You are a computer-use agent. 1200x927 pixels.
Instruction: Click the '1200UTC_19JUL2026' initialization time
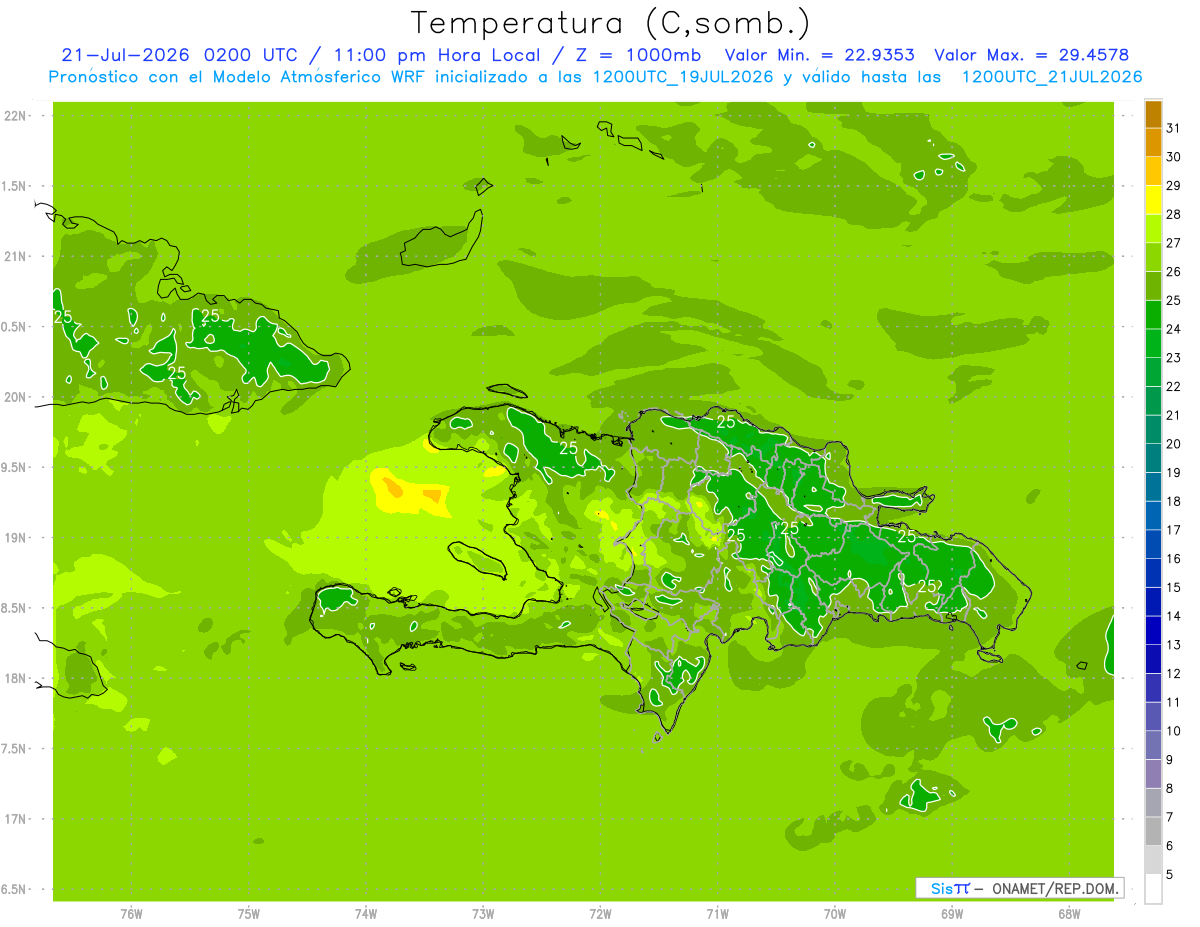point(684,77)
